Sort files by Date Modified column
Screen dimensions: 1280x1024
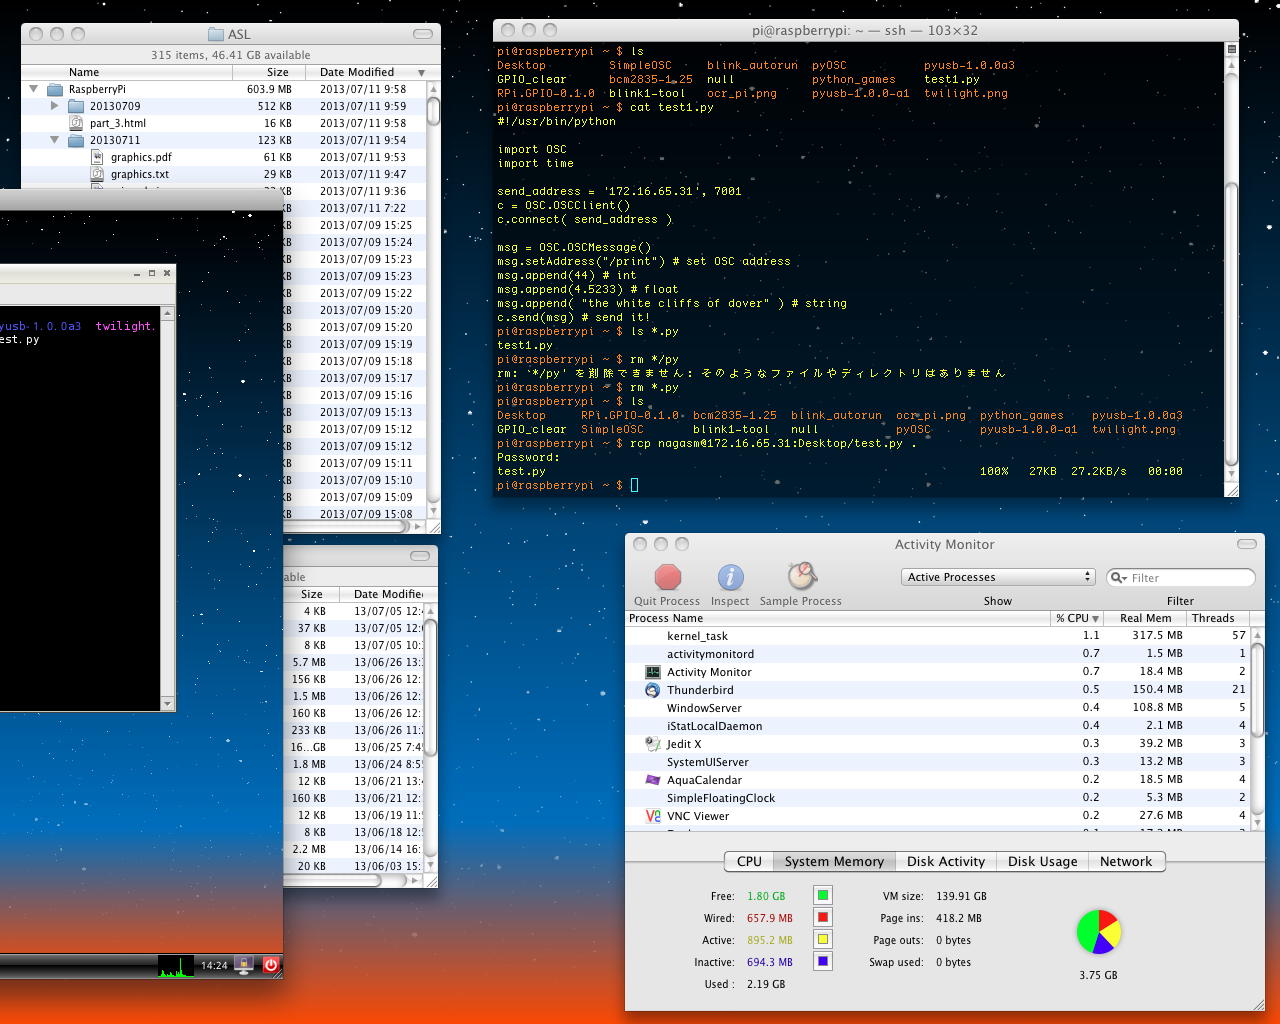(x=357, y=72)
